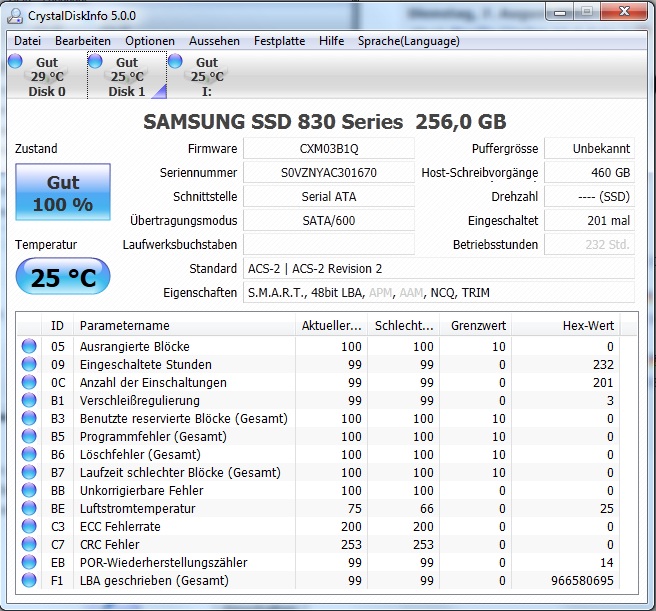The width and height of the screenshot is (656, 611).
Task: Click the Übertragungsmodus field SATA/600
Action: click(x=329, y=221)
